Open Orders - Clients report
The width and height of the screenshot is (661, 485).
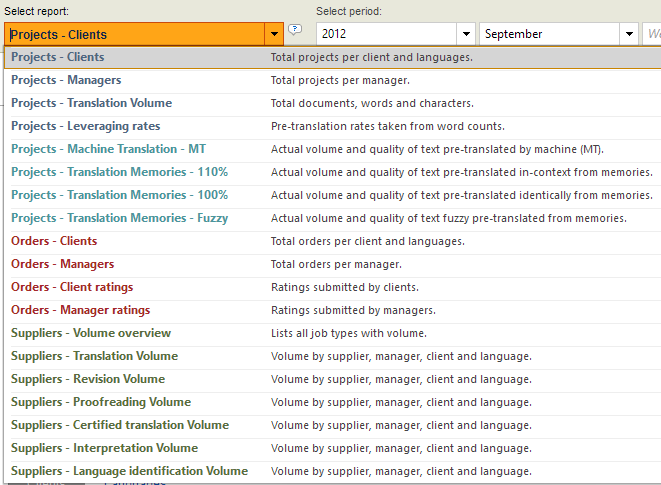[54, 241]
